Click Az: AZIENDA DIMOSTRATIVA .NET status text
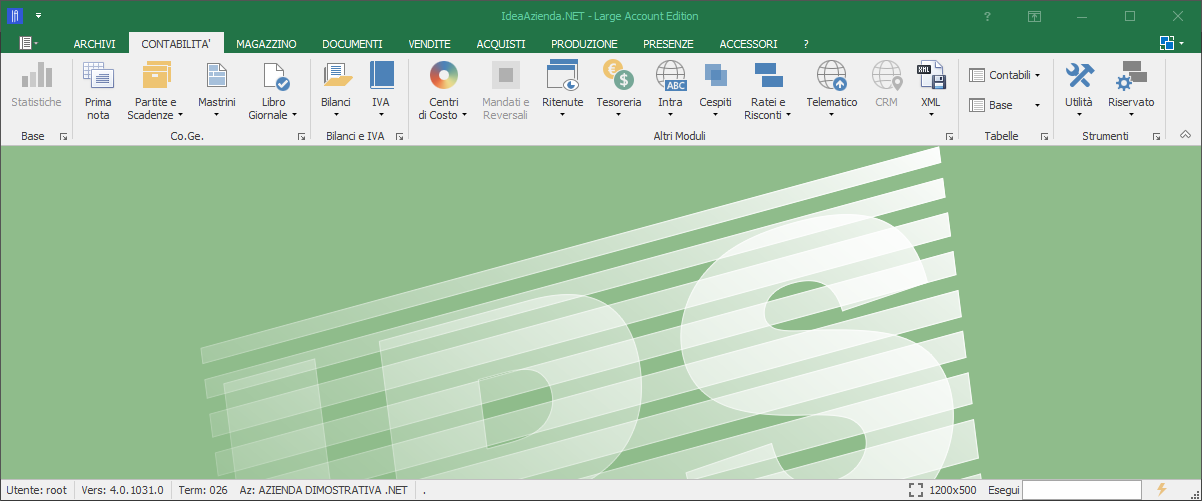Image resolution: width=1202 pixels, height=501 pixels. 324,490
